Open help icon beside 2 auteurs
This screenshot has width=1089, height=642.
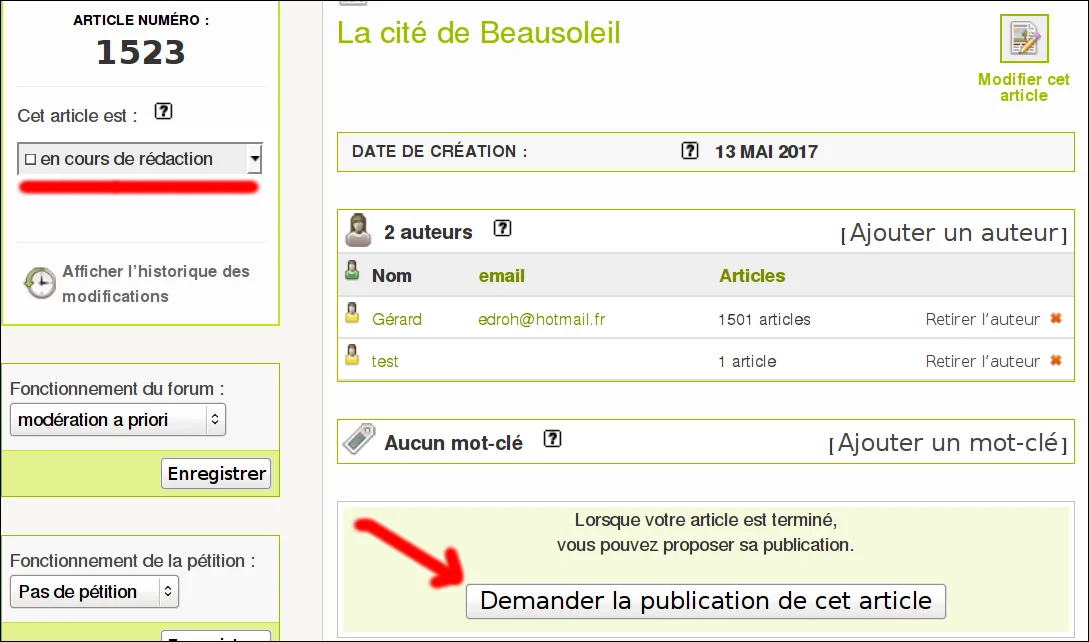pos(502,229)
